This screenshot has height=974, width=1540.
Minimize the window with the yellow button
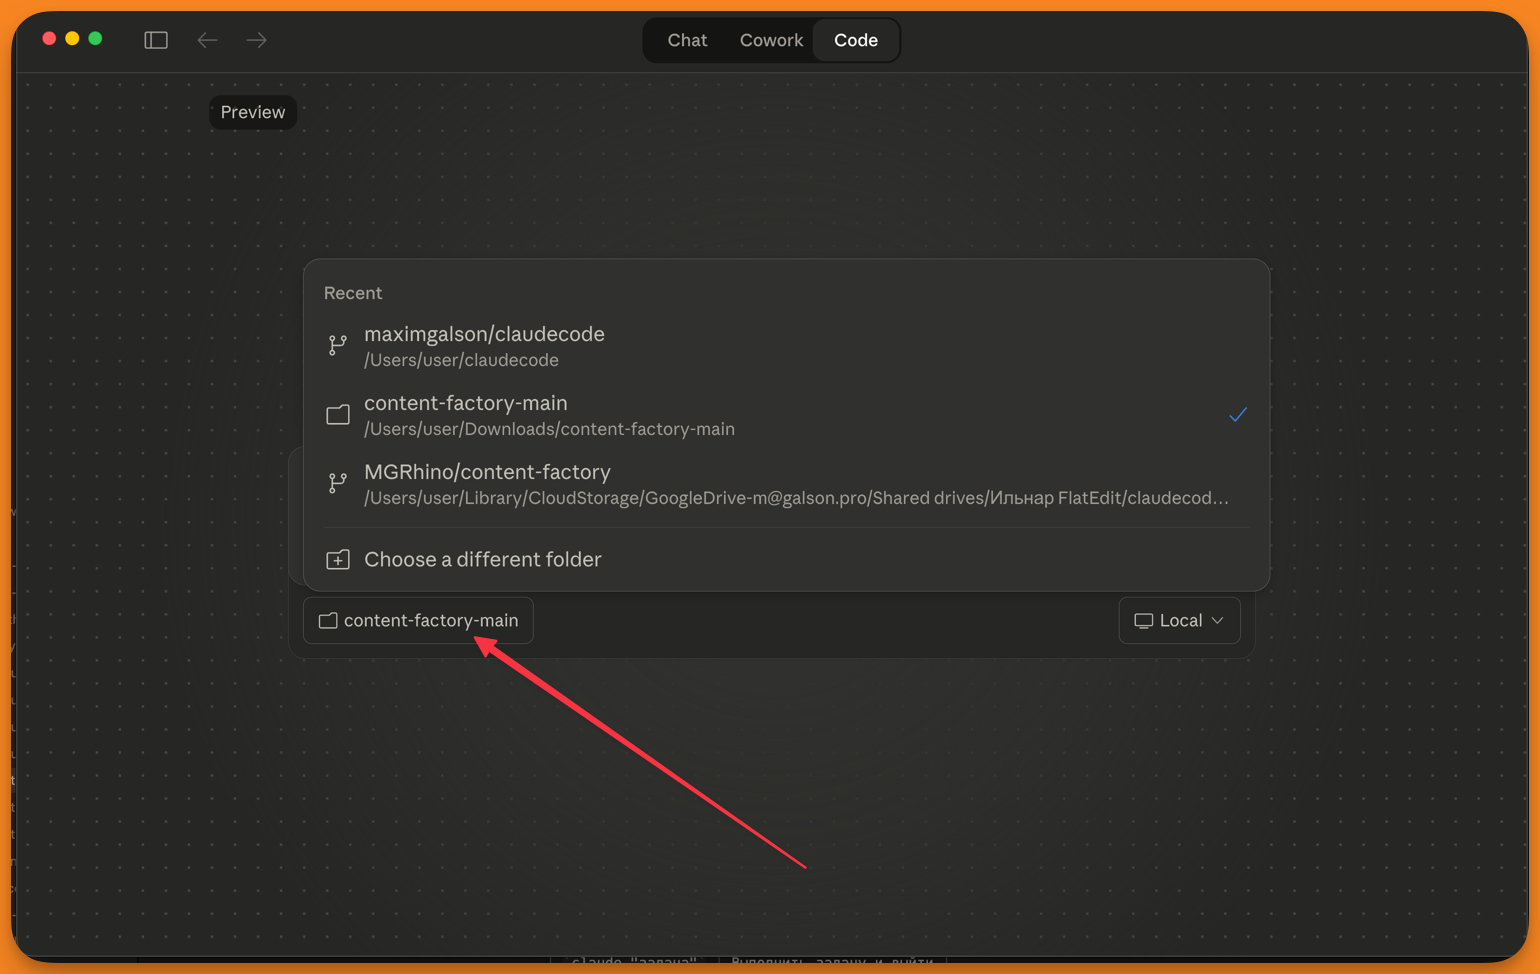point(72,39)
